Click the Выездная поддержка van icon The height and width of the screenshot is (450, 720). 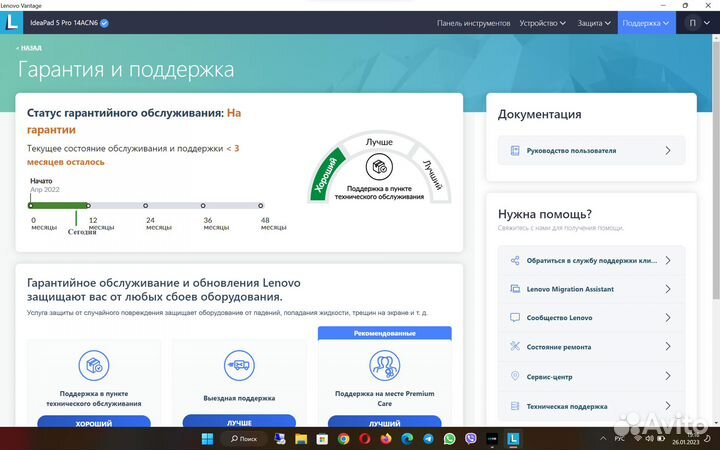tap(239, 366)
